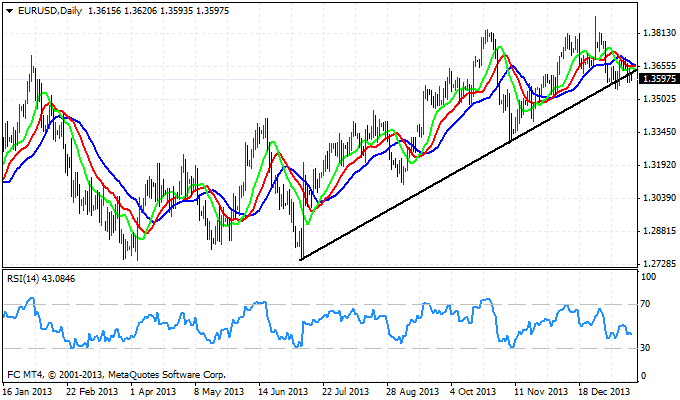Click the date label 22 Feb 2013
The width and height of the screenshot is (680, 400).
pyautogui.click(x=92, y=392)
